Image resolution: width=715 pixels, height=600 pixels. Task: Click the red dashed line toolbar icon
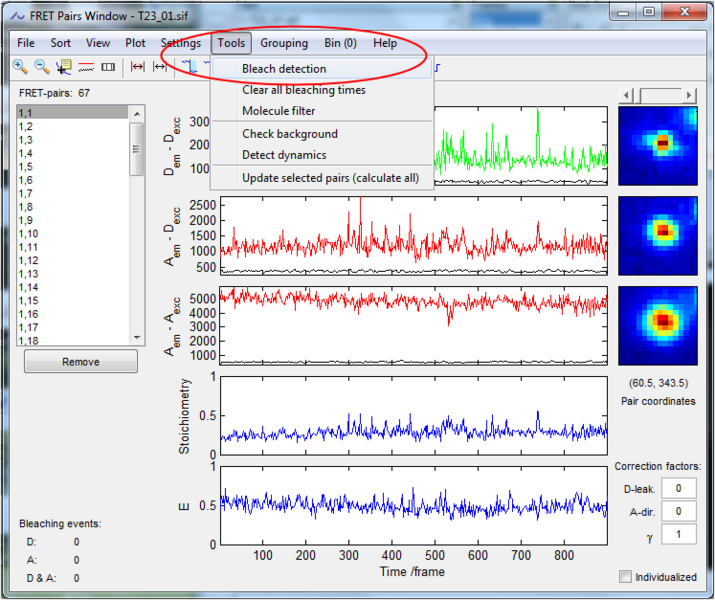(86, 67)
